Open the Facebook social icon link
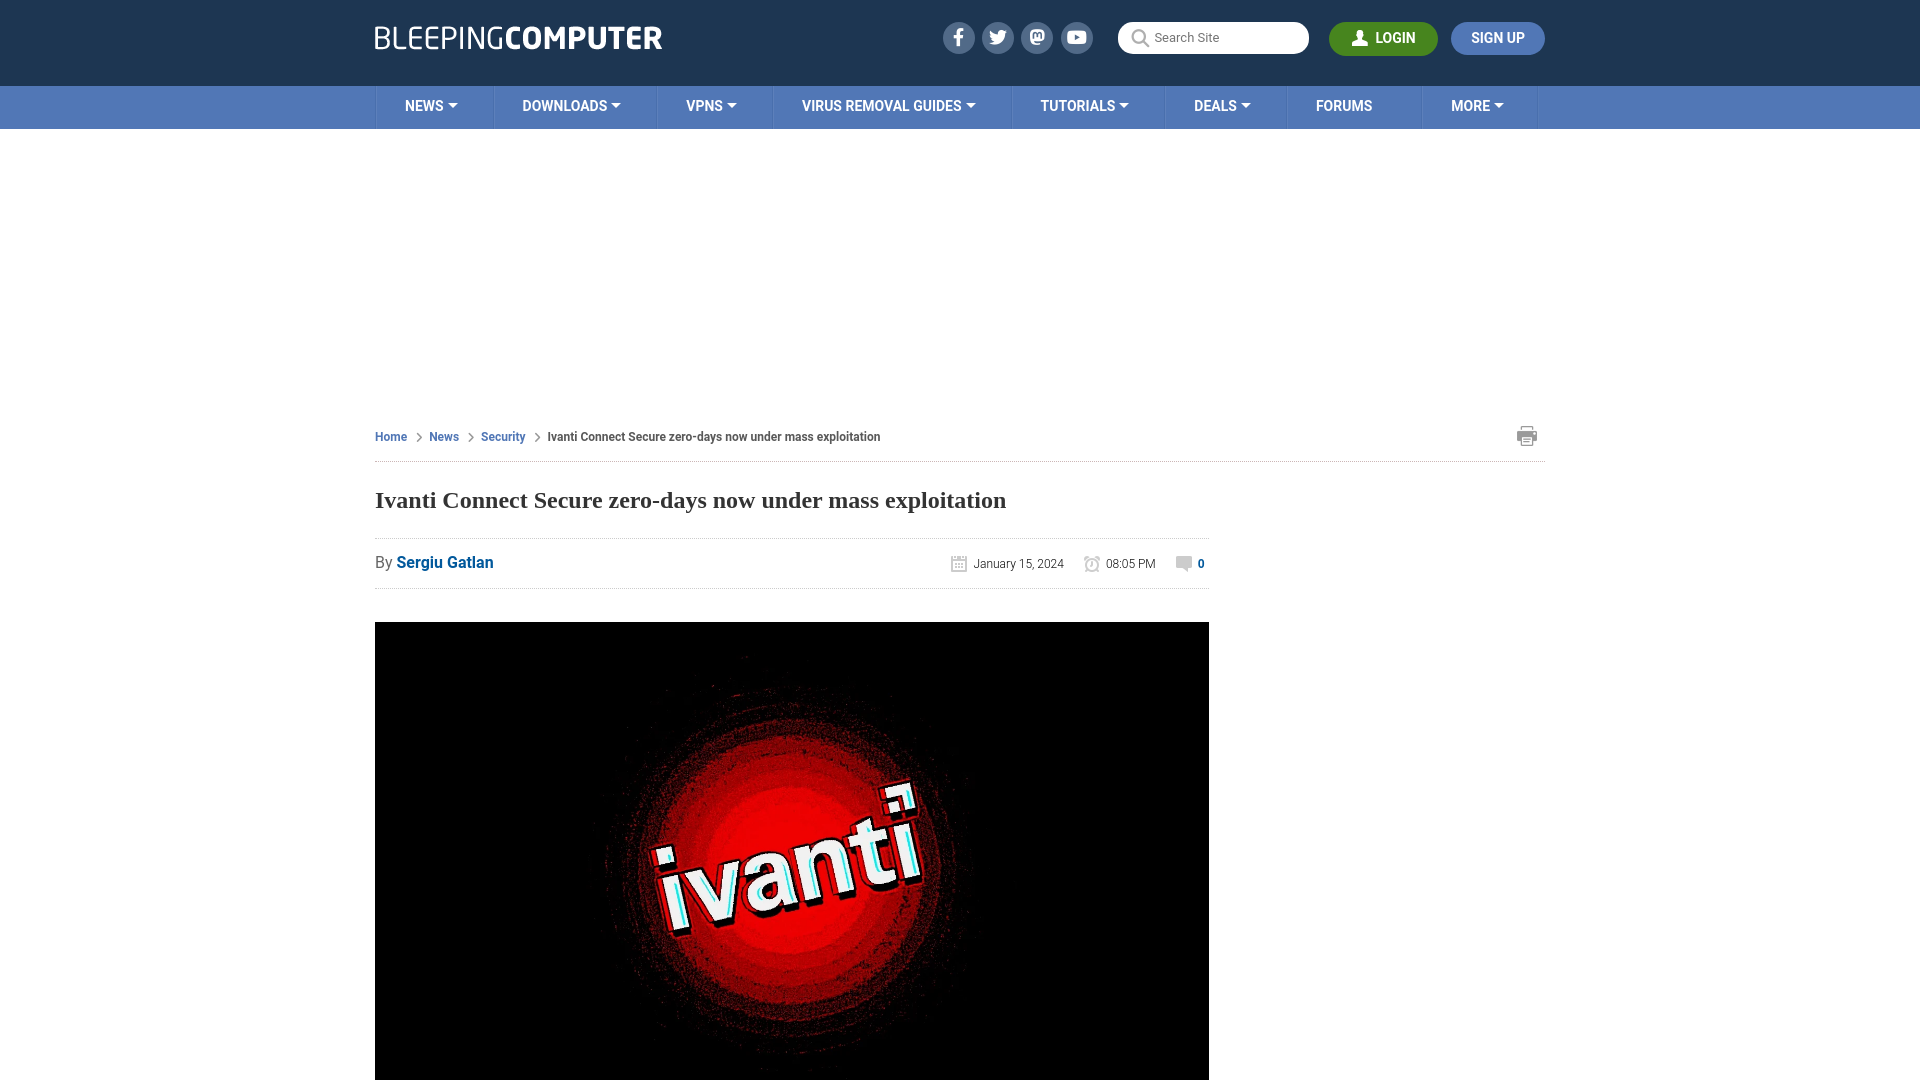Image resolution: width=1920 pixels, height=1080 pixels. coord(959,37)
